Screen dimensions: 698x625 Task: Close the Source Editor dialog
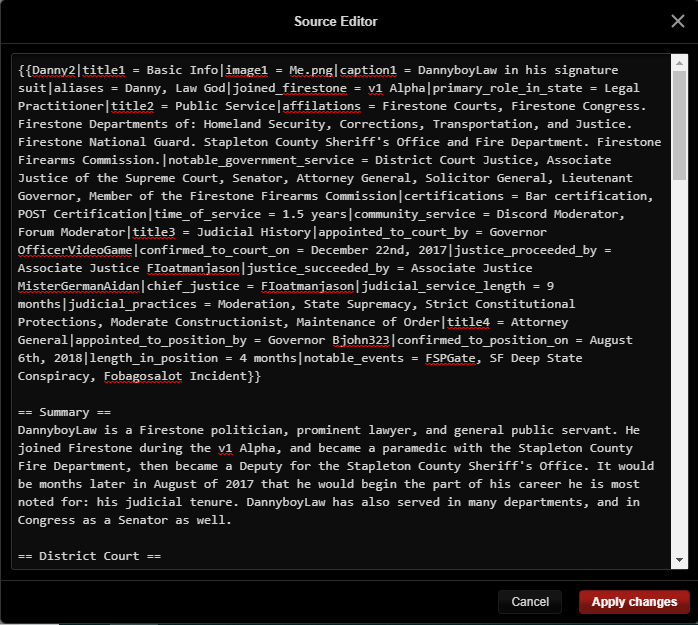[x=677, y=21]
